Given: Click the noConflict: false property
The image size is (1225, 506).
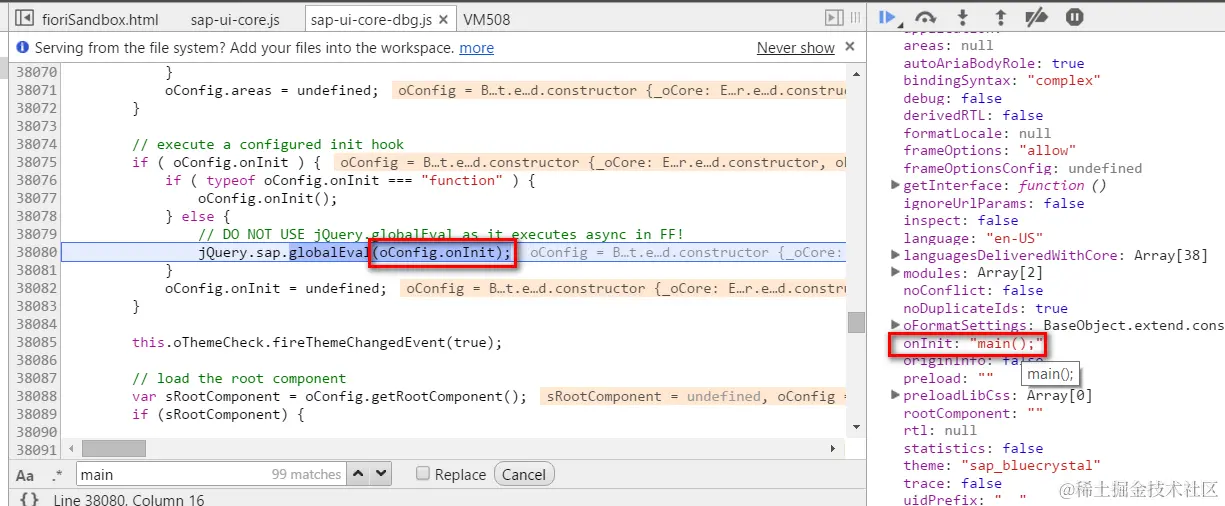Looking at the screenshot, I should click(x=973, y=290).
